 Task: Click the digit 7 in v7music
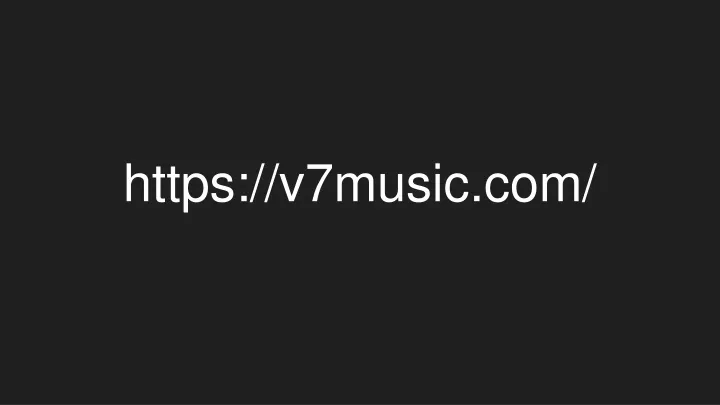click(x=321, y=183)
